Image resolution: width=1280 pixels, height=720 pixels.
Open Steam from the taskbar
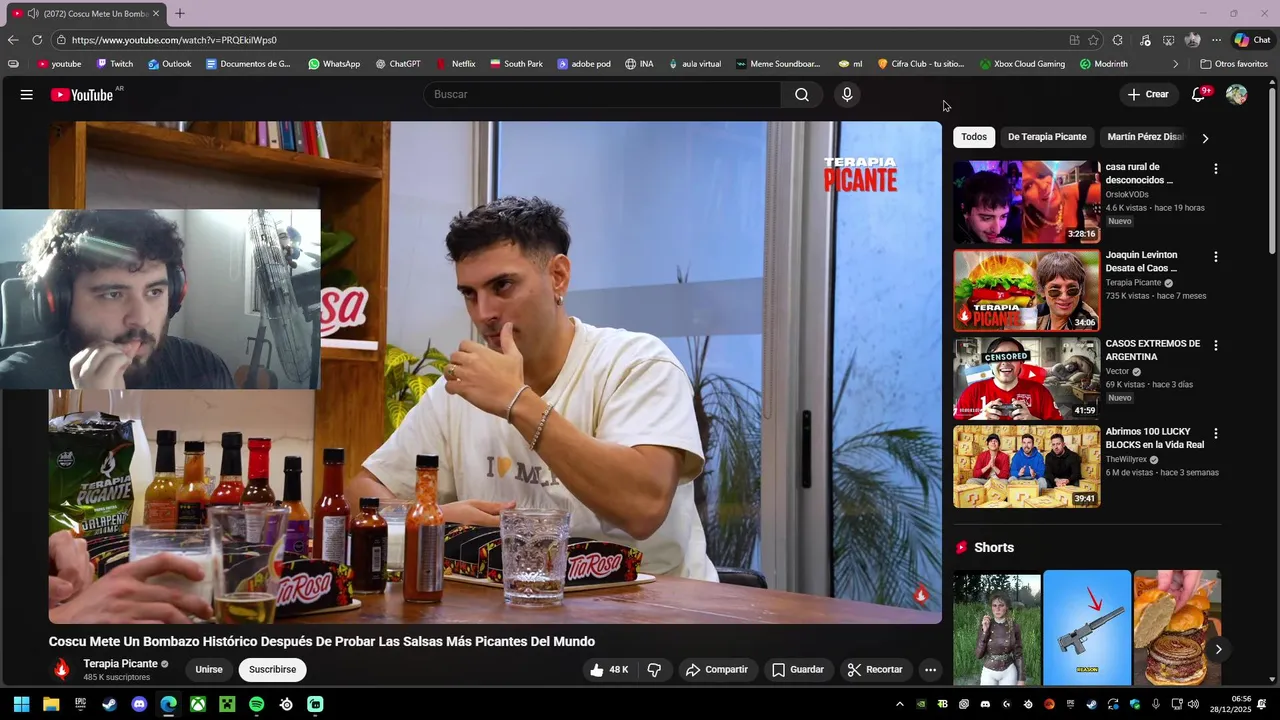pos(109,704)
